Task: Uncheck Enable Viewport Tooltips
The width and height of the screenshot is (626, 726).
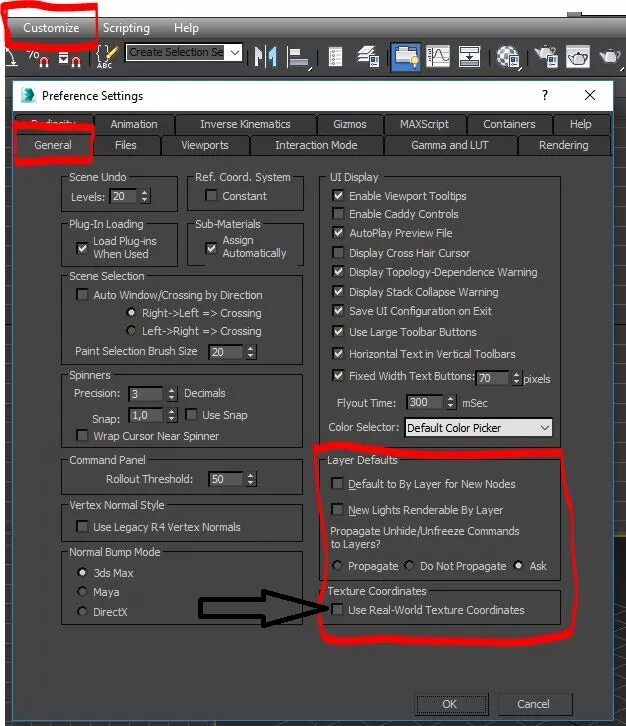Action: [x=338, y=195]
